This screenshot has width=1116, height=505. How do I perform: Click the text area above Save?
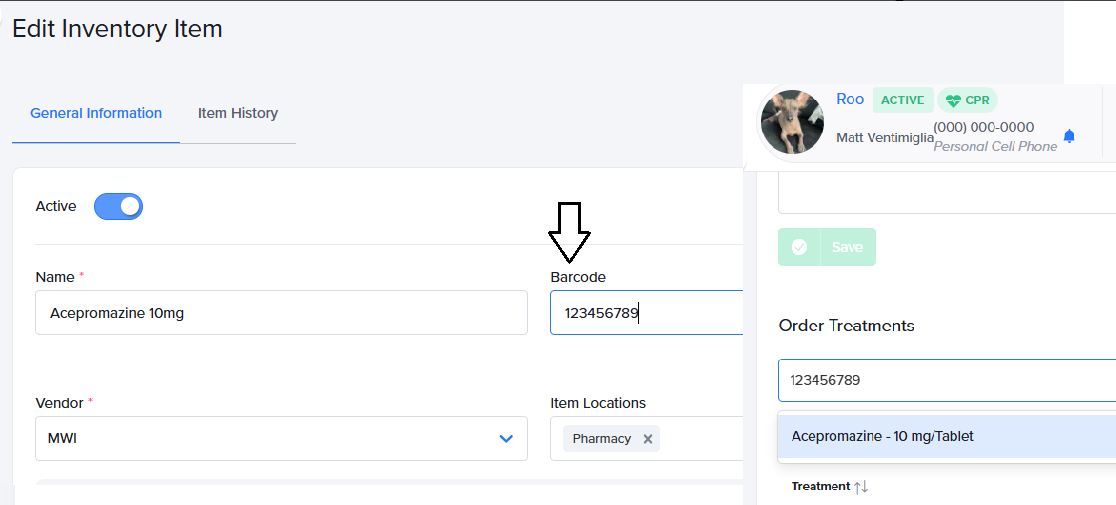point(946,192)
